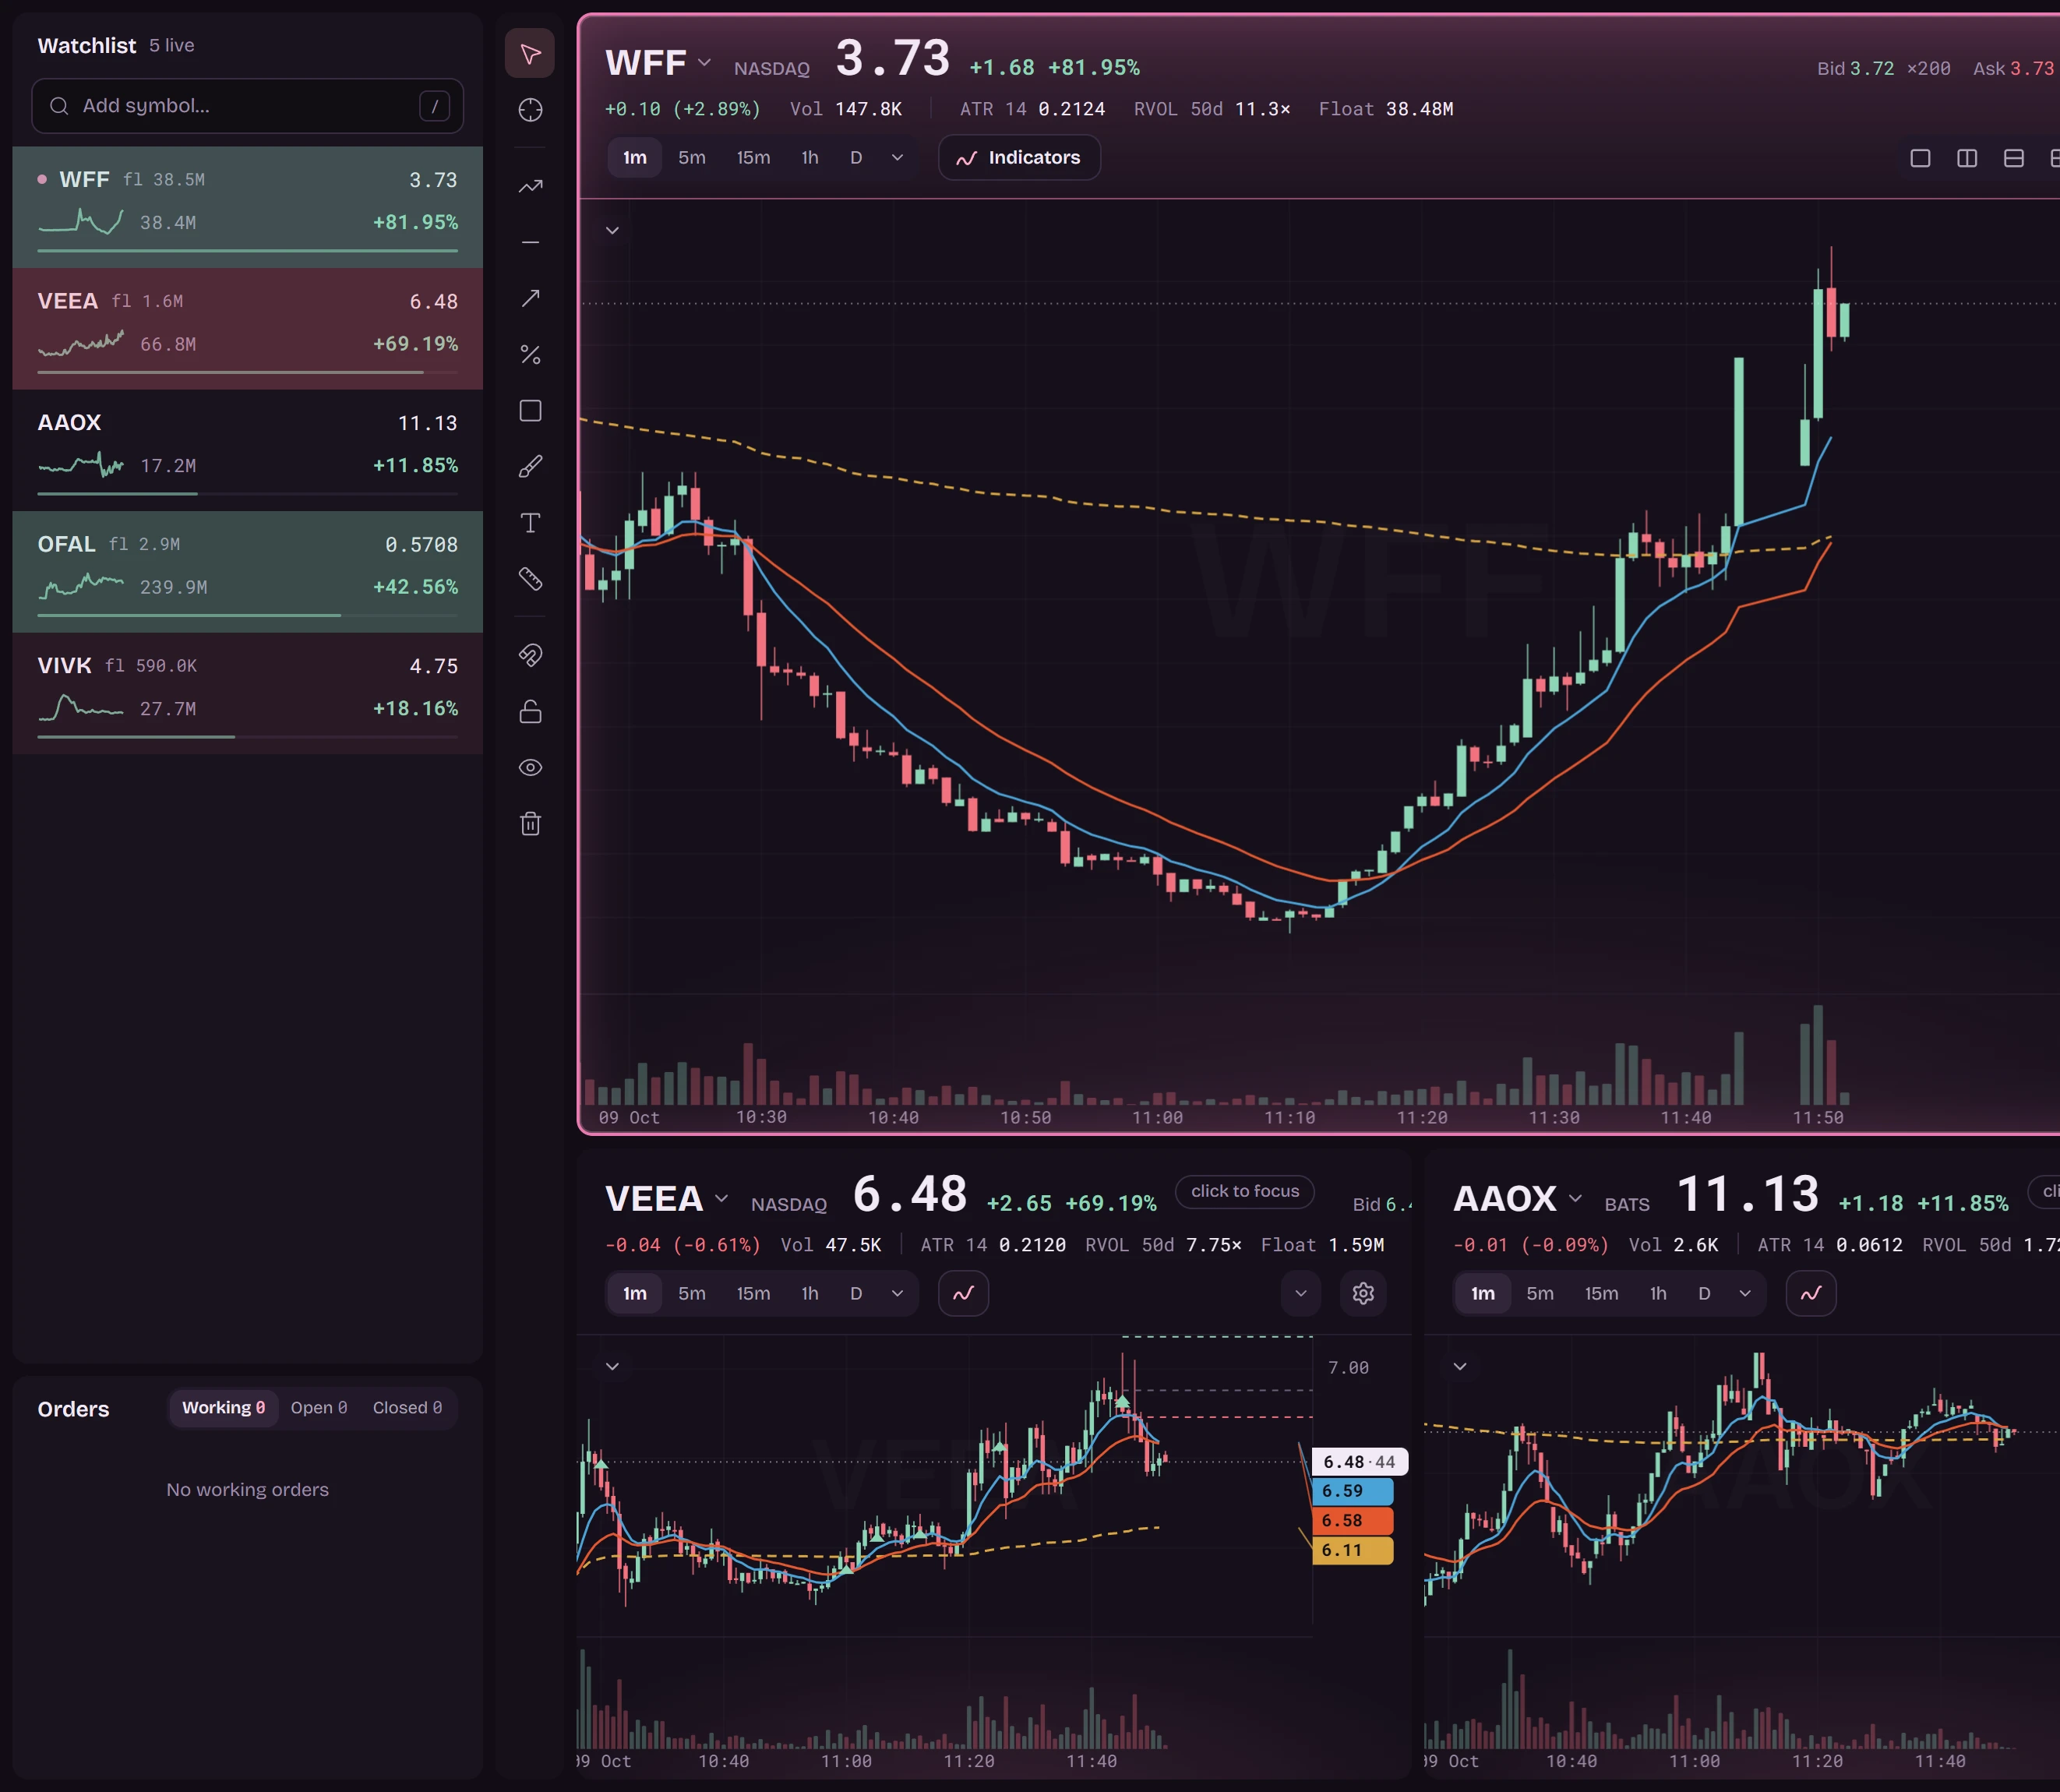Select VIVK in the watchlist

[x=247, y=693]
